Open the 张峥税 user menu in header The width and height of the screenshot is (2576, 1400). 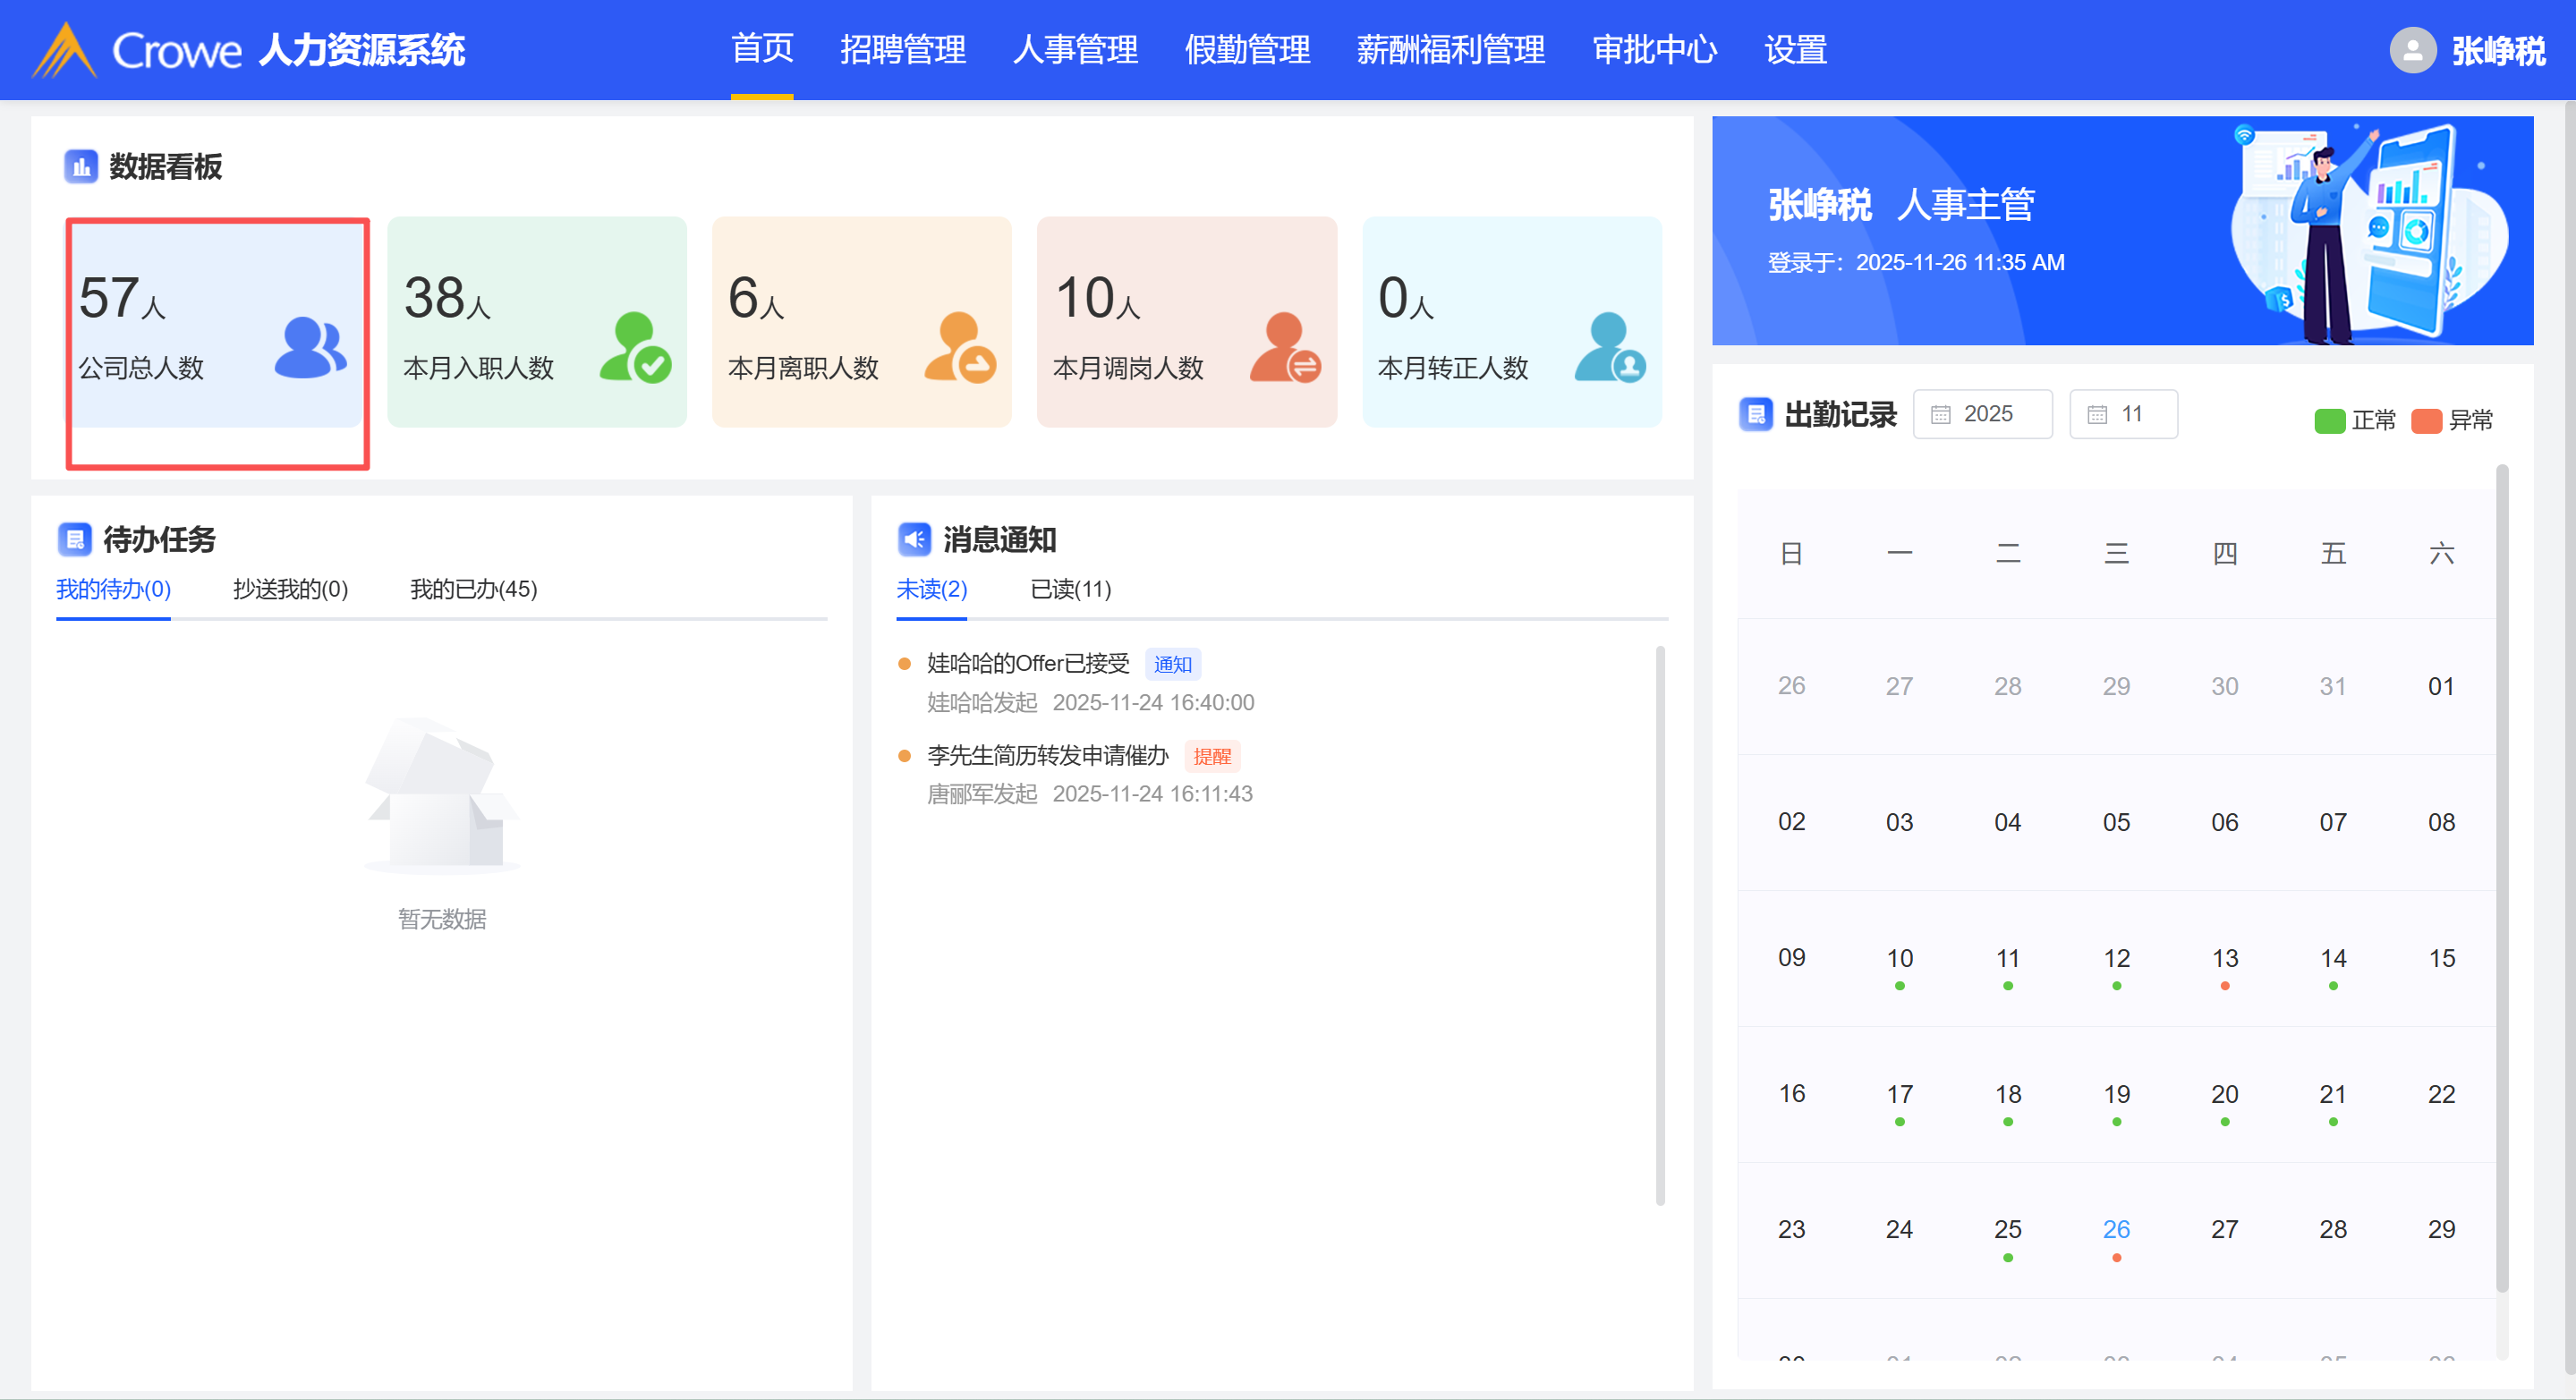click(x=2497, y=50)
